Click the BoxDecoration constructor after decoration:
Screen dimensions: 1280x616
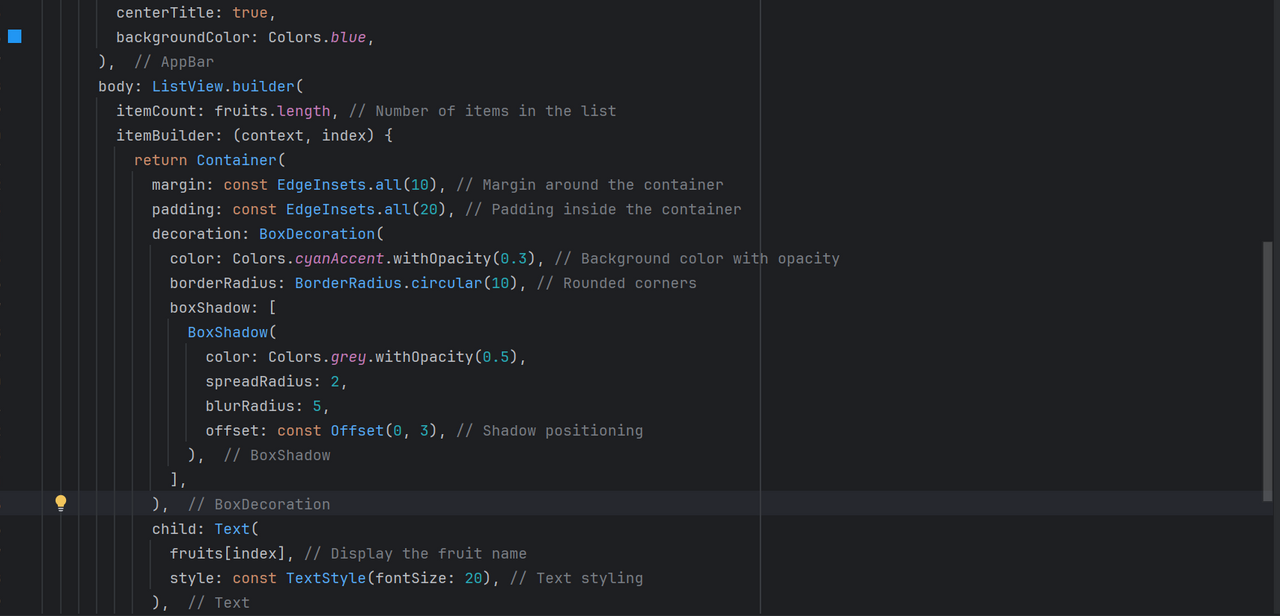point(317,234)
